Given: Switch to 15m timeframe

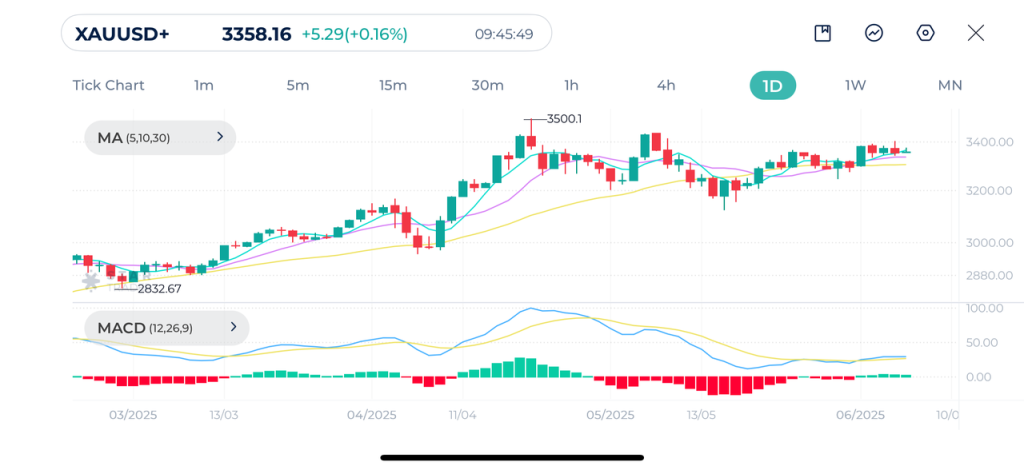Looking at the screenshot, I should pyautogui.click(x=393, y=85).
